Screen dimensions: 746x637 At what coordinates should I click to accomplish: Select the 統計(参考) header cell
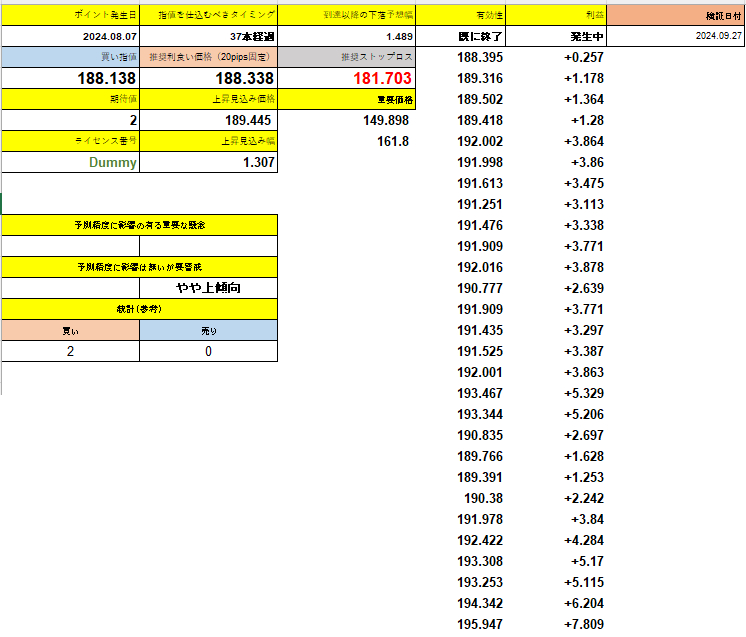tap(139, 310)
